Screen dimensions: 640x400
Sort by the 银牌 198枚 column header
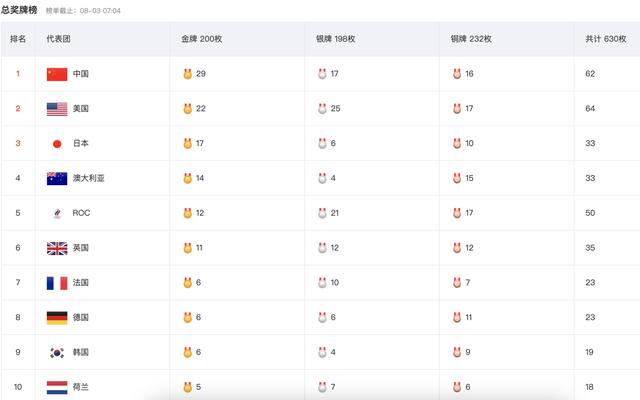336,39
